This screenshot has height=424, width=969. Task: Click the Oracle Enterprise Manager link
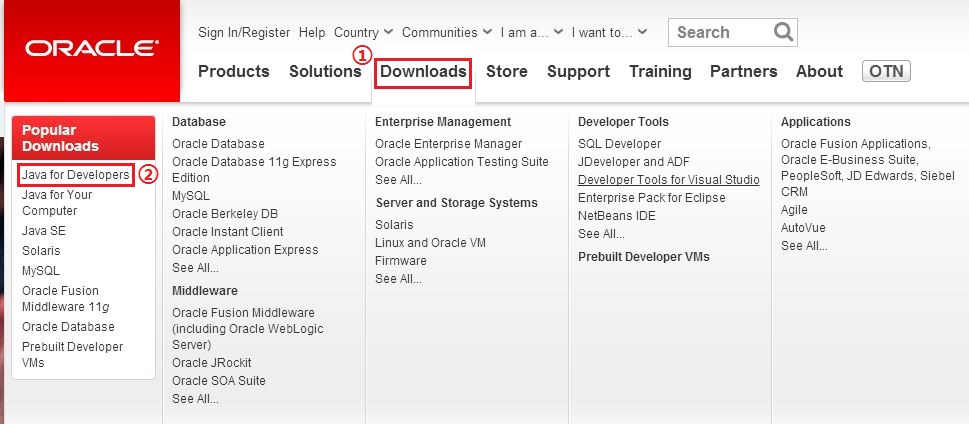448,144
